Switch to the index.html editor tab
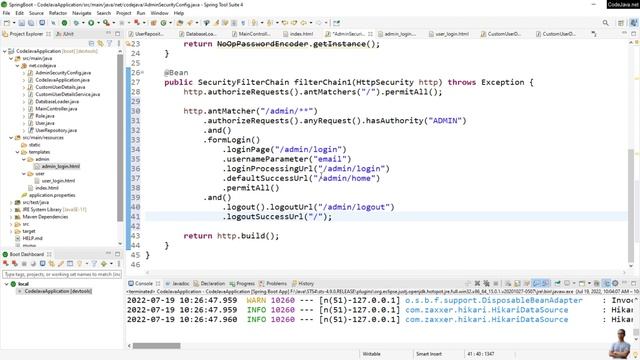 [298, 34]
